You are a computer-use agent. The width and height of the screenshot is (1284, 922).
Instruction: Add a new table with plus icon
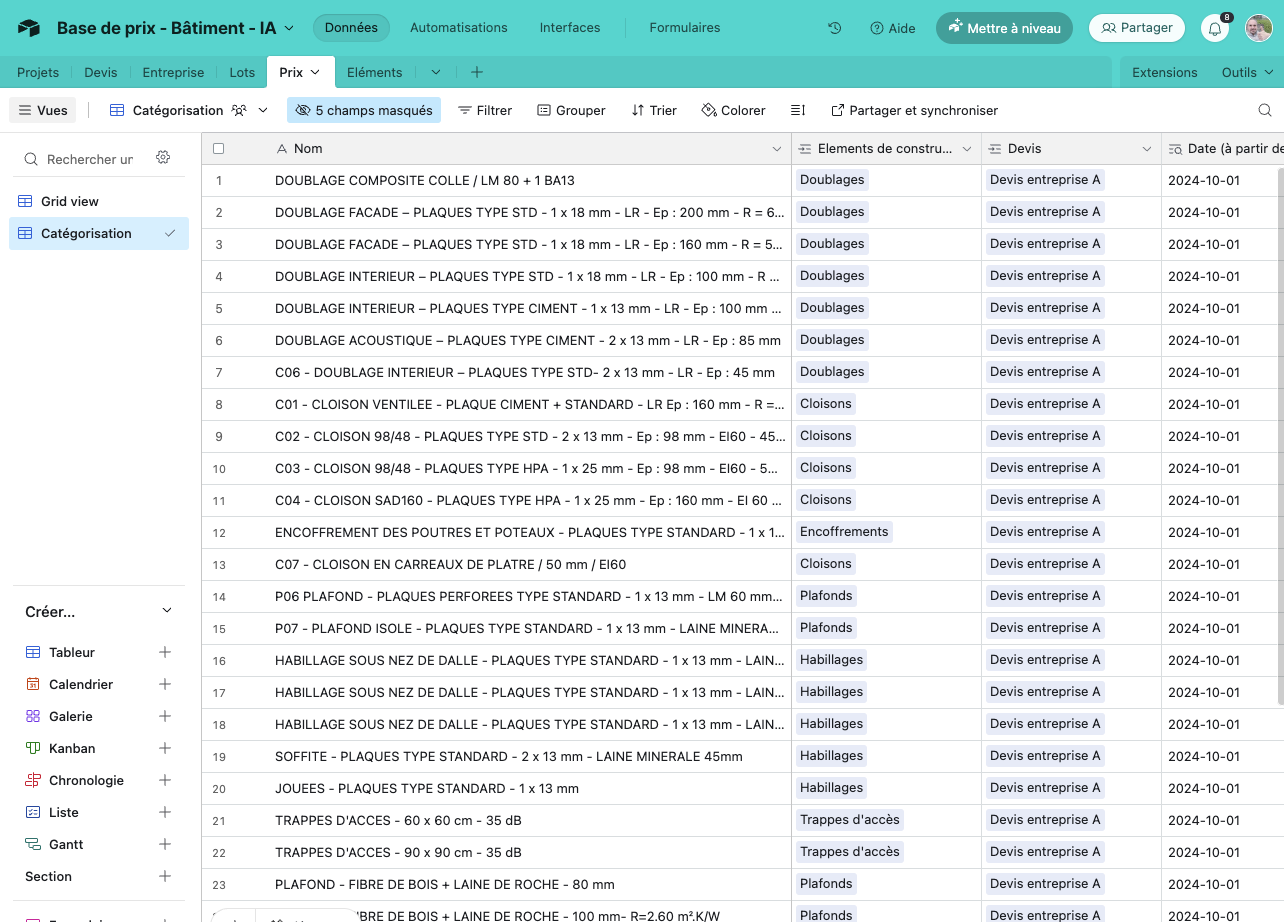pos(477,72)
